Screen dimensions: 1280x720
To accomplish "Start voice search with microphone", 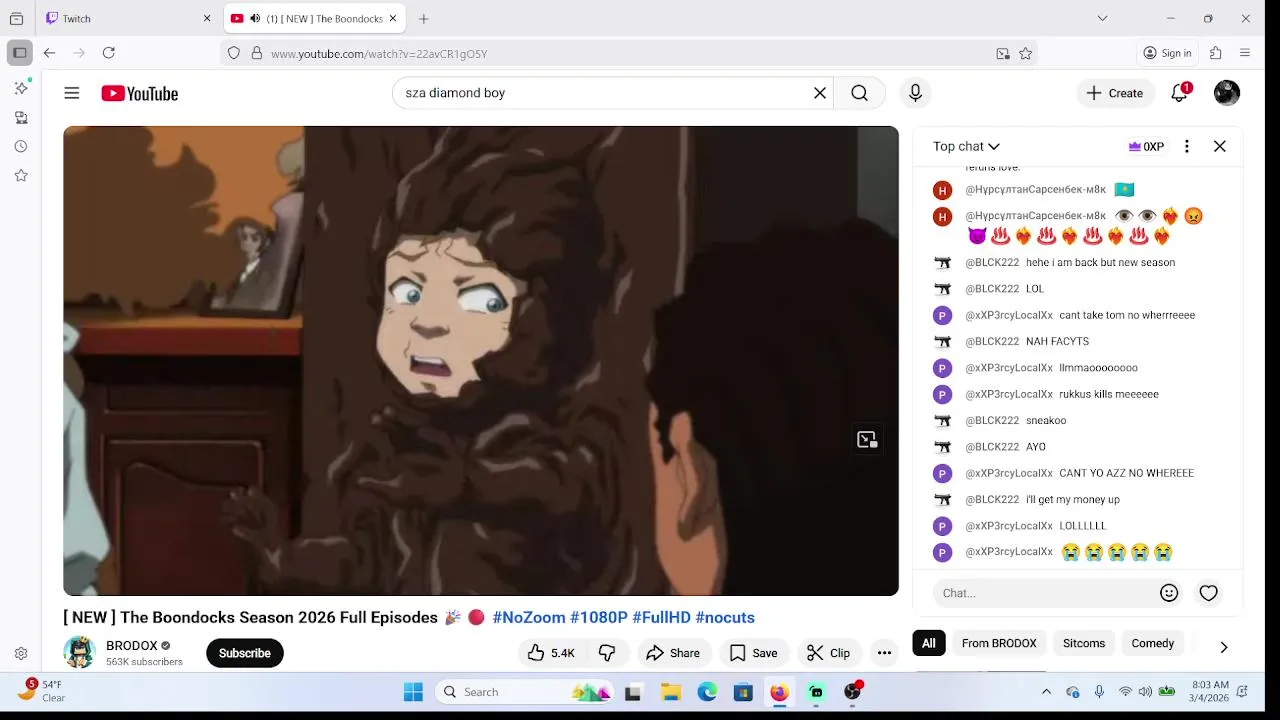I will [x=915, y=93].
